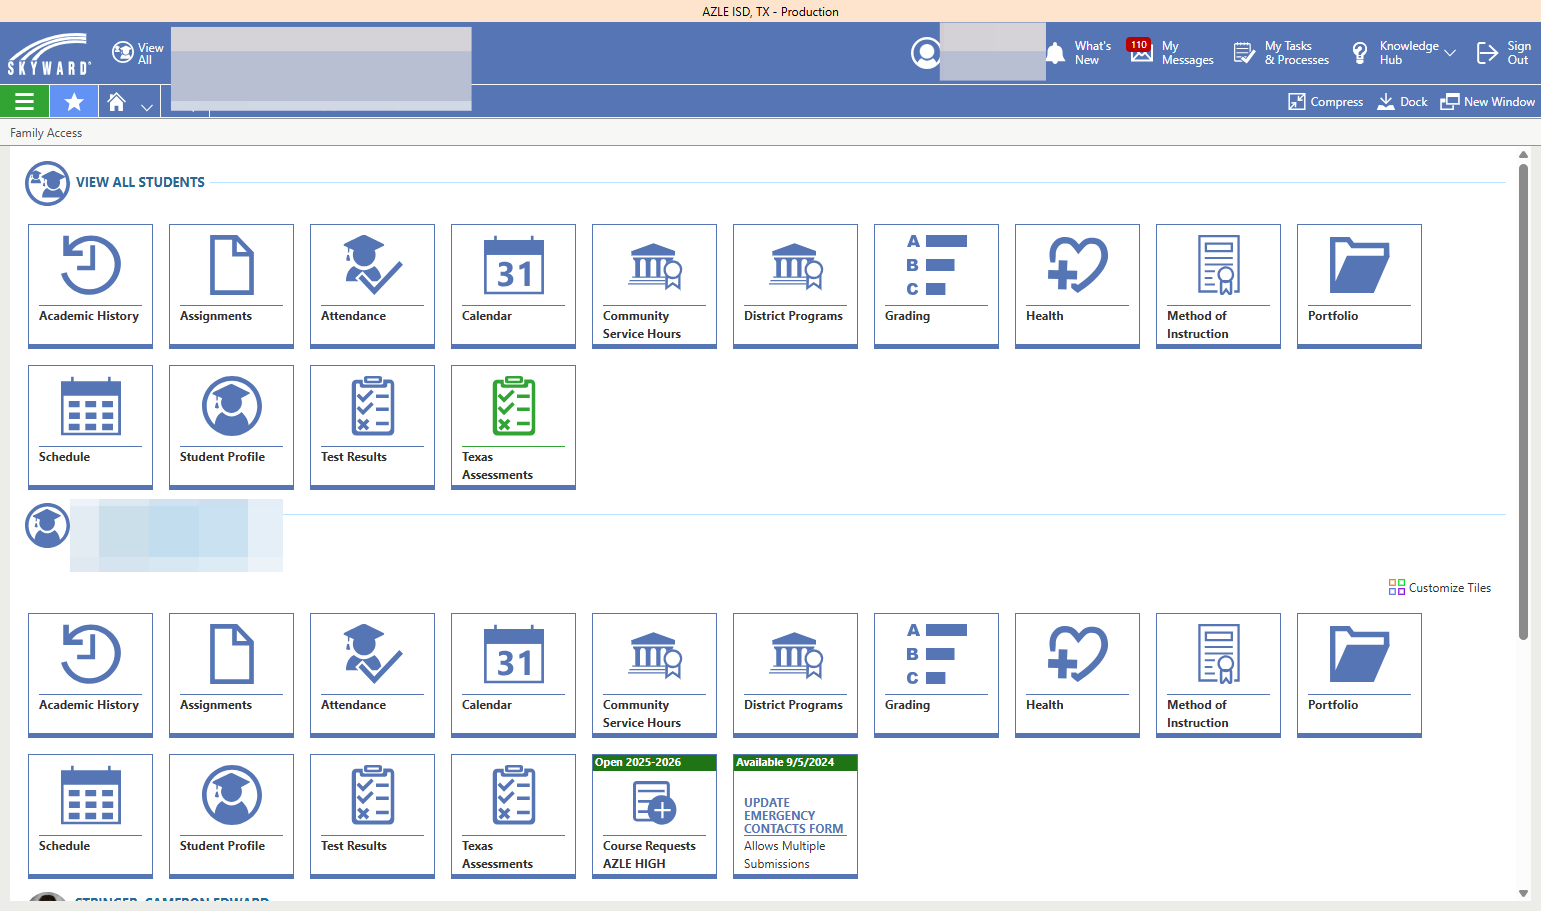1541x911 pixels.
Task: Open Portfolio tile under View All Students
Action: [1359, 286]
